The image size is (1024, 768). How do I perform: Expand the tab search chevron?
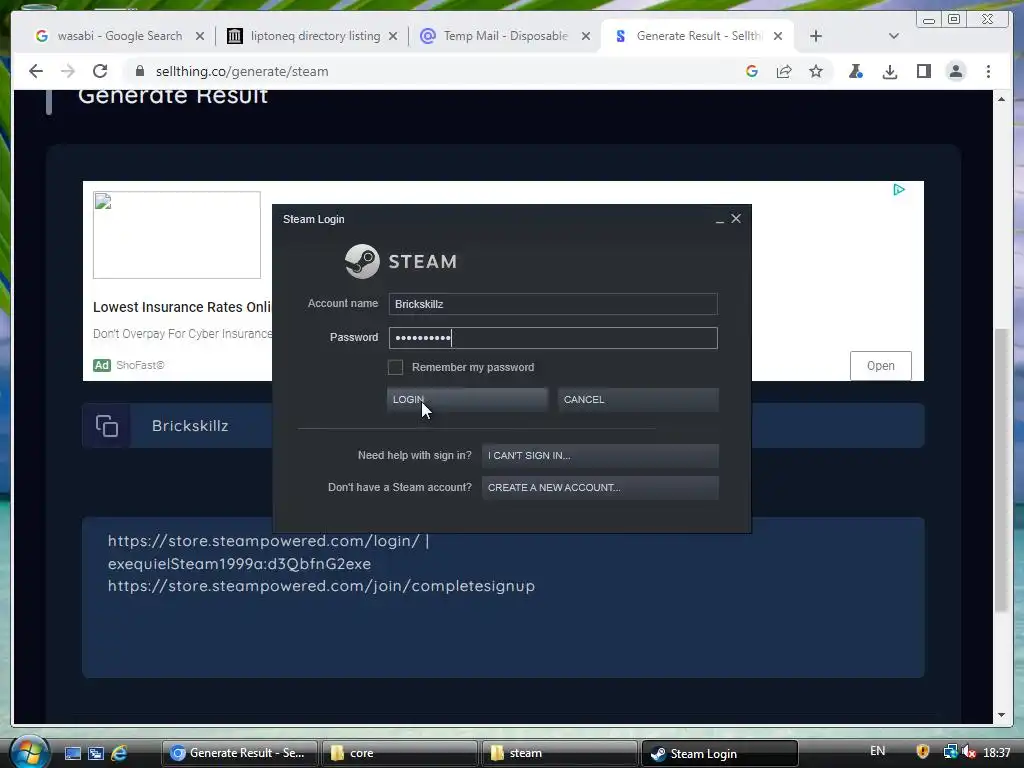893,36
